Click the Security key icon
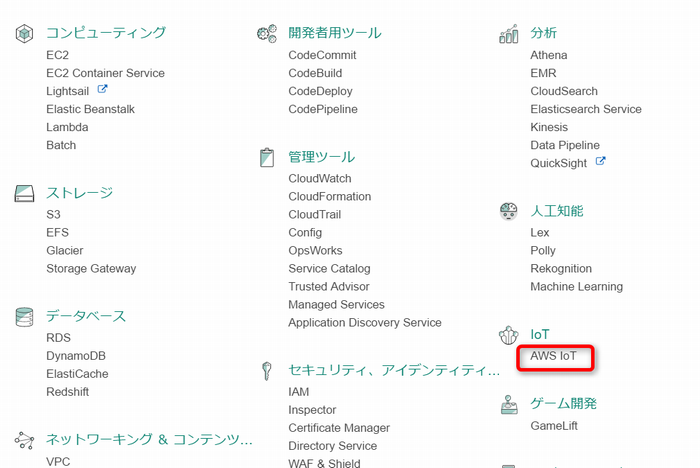The height and width of the screenshot is (468, 700). [x=267, y=371]
